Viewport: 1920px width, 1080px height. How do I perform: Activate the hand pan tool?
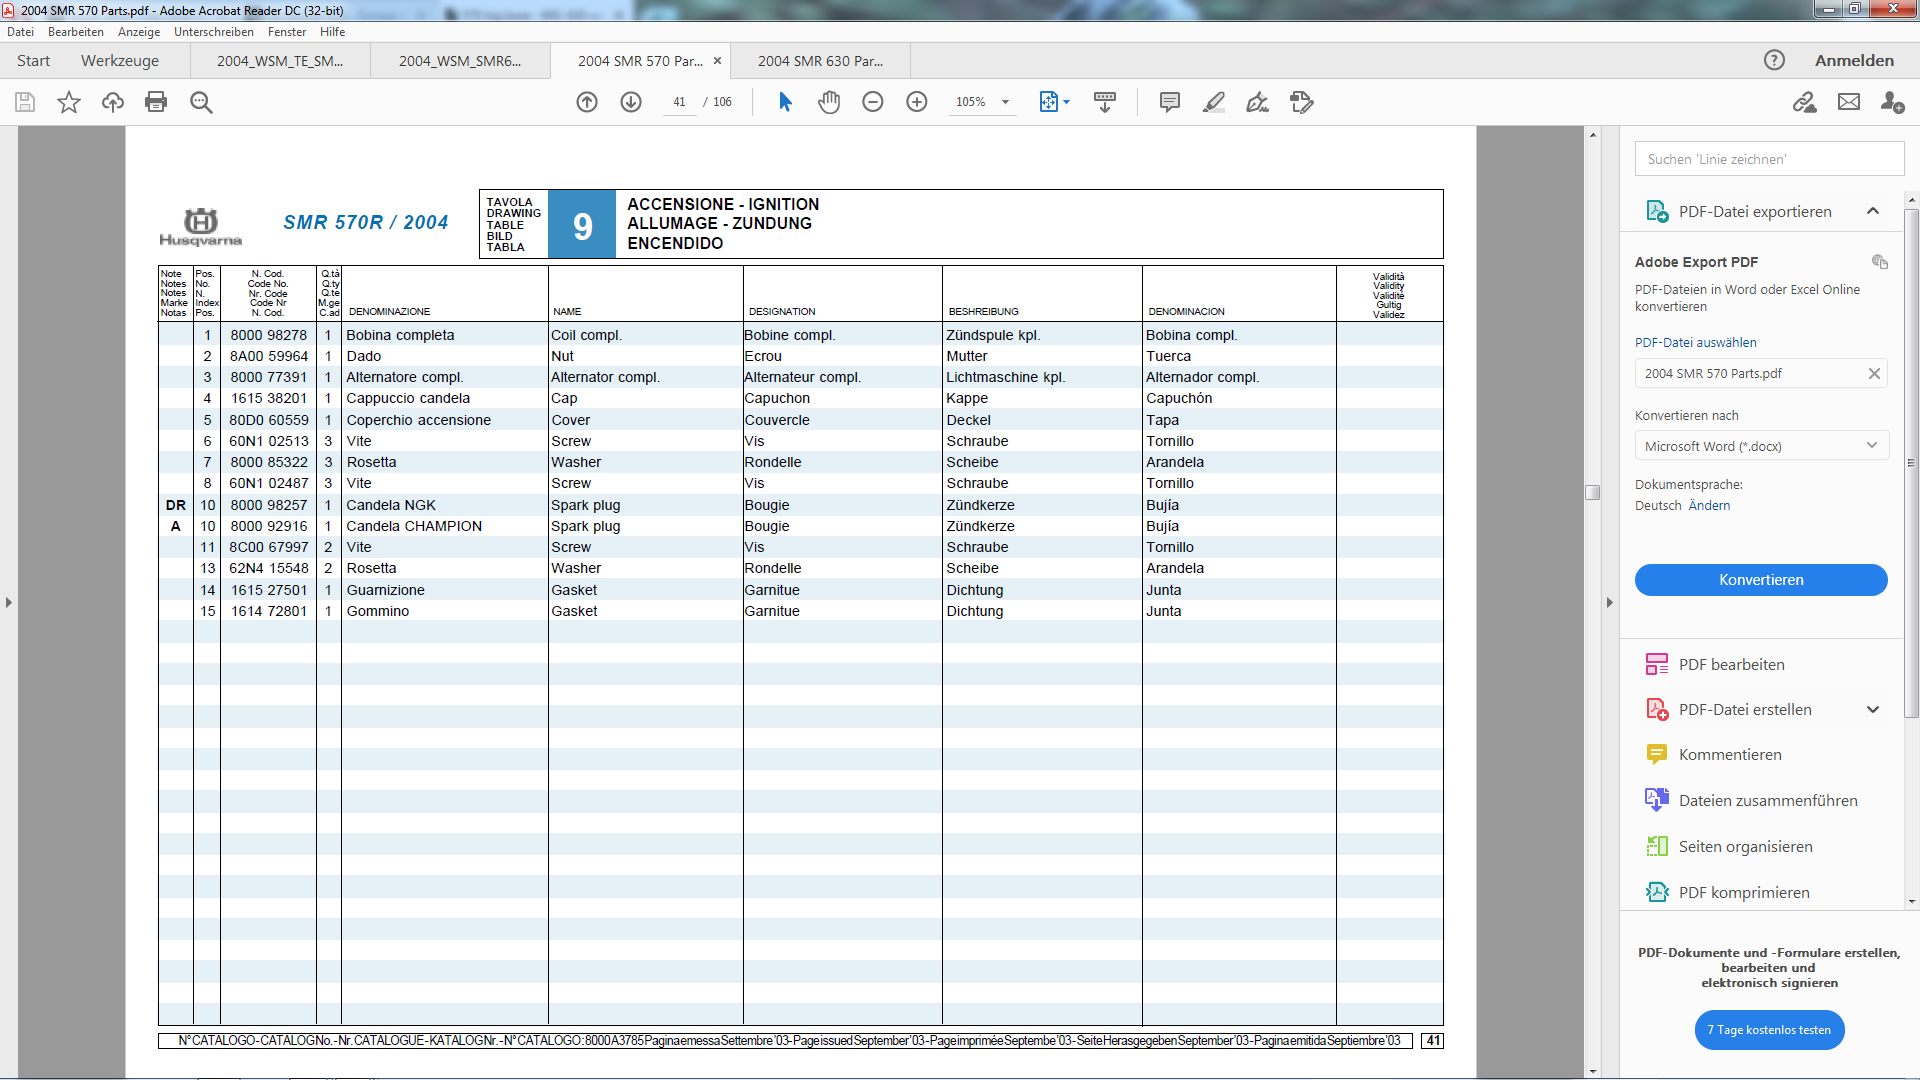coord(829,102)
